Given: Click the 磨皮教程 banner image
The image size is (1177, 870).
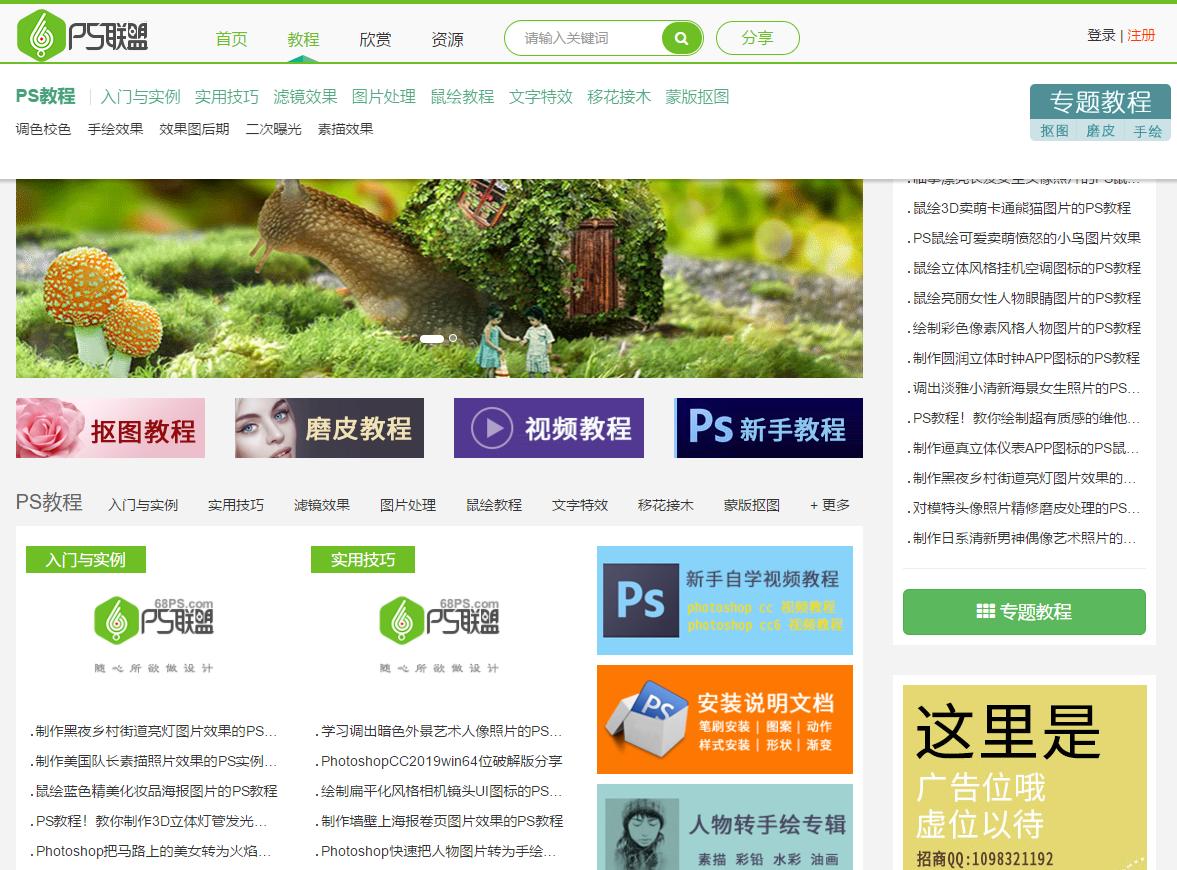Looking at the screenshot, I should point(328,428).
